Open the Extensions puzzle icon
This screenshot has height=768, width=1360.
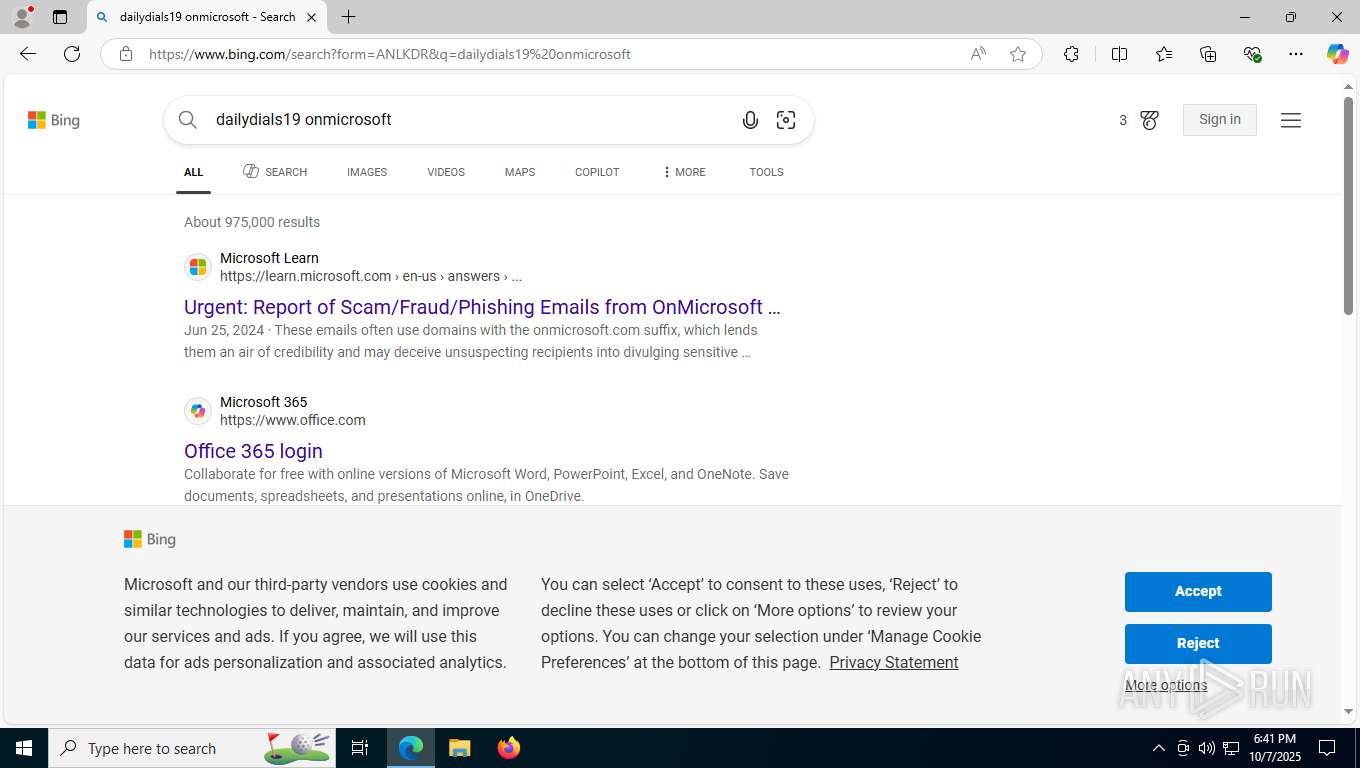pos(1071,54)
